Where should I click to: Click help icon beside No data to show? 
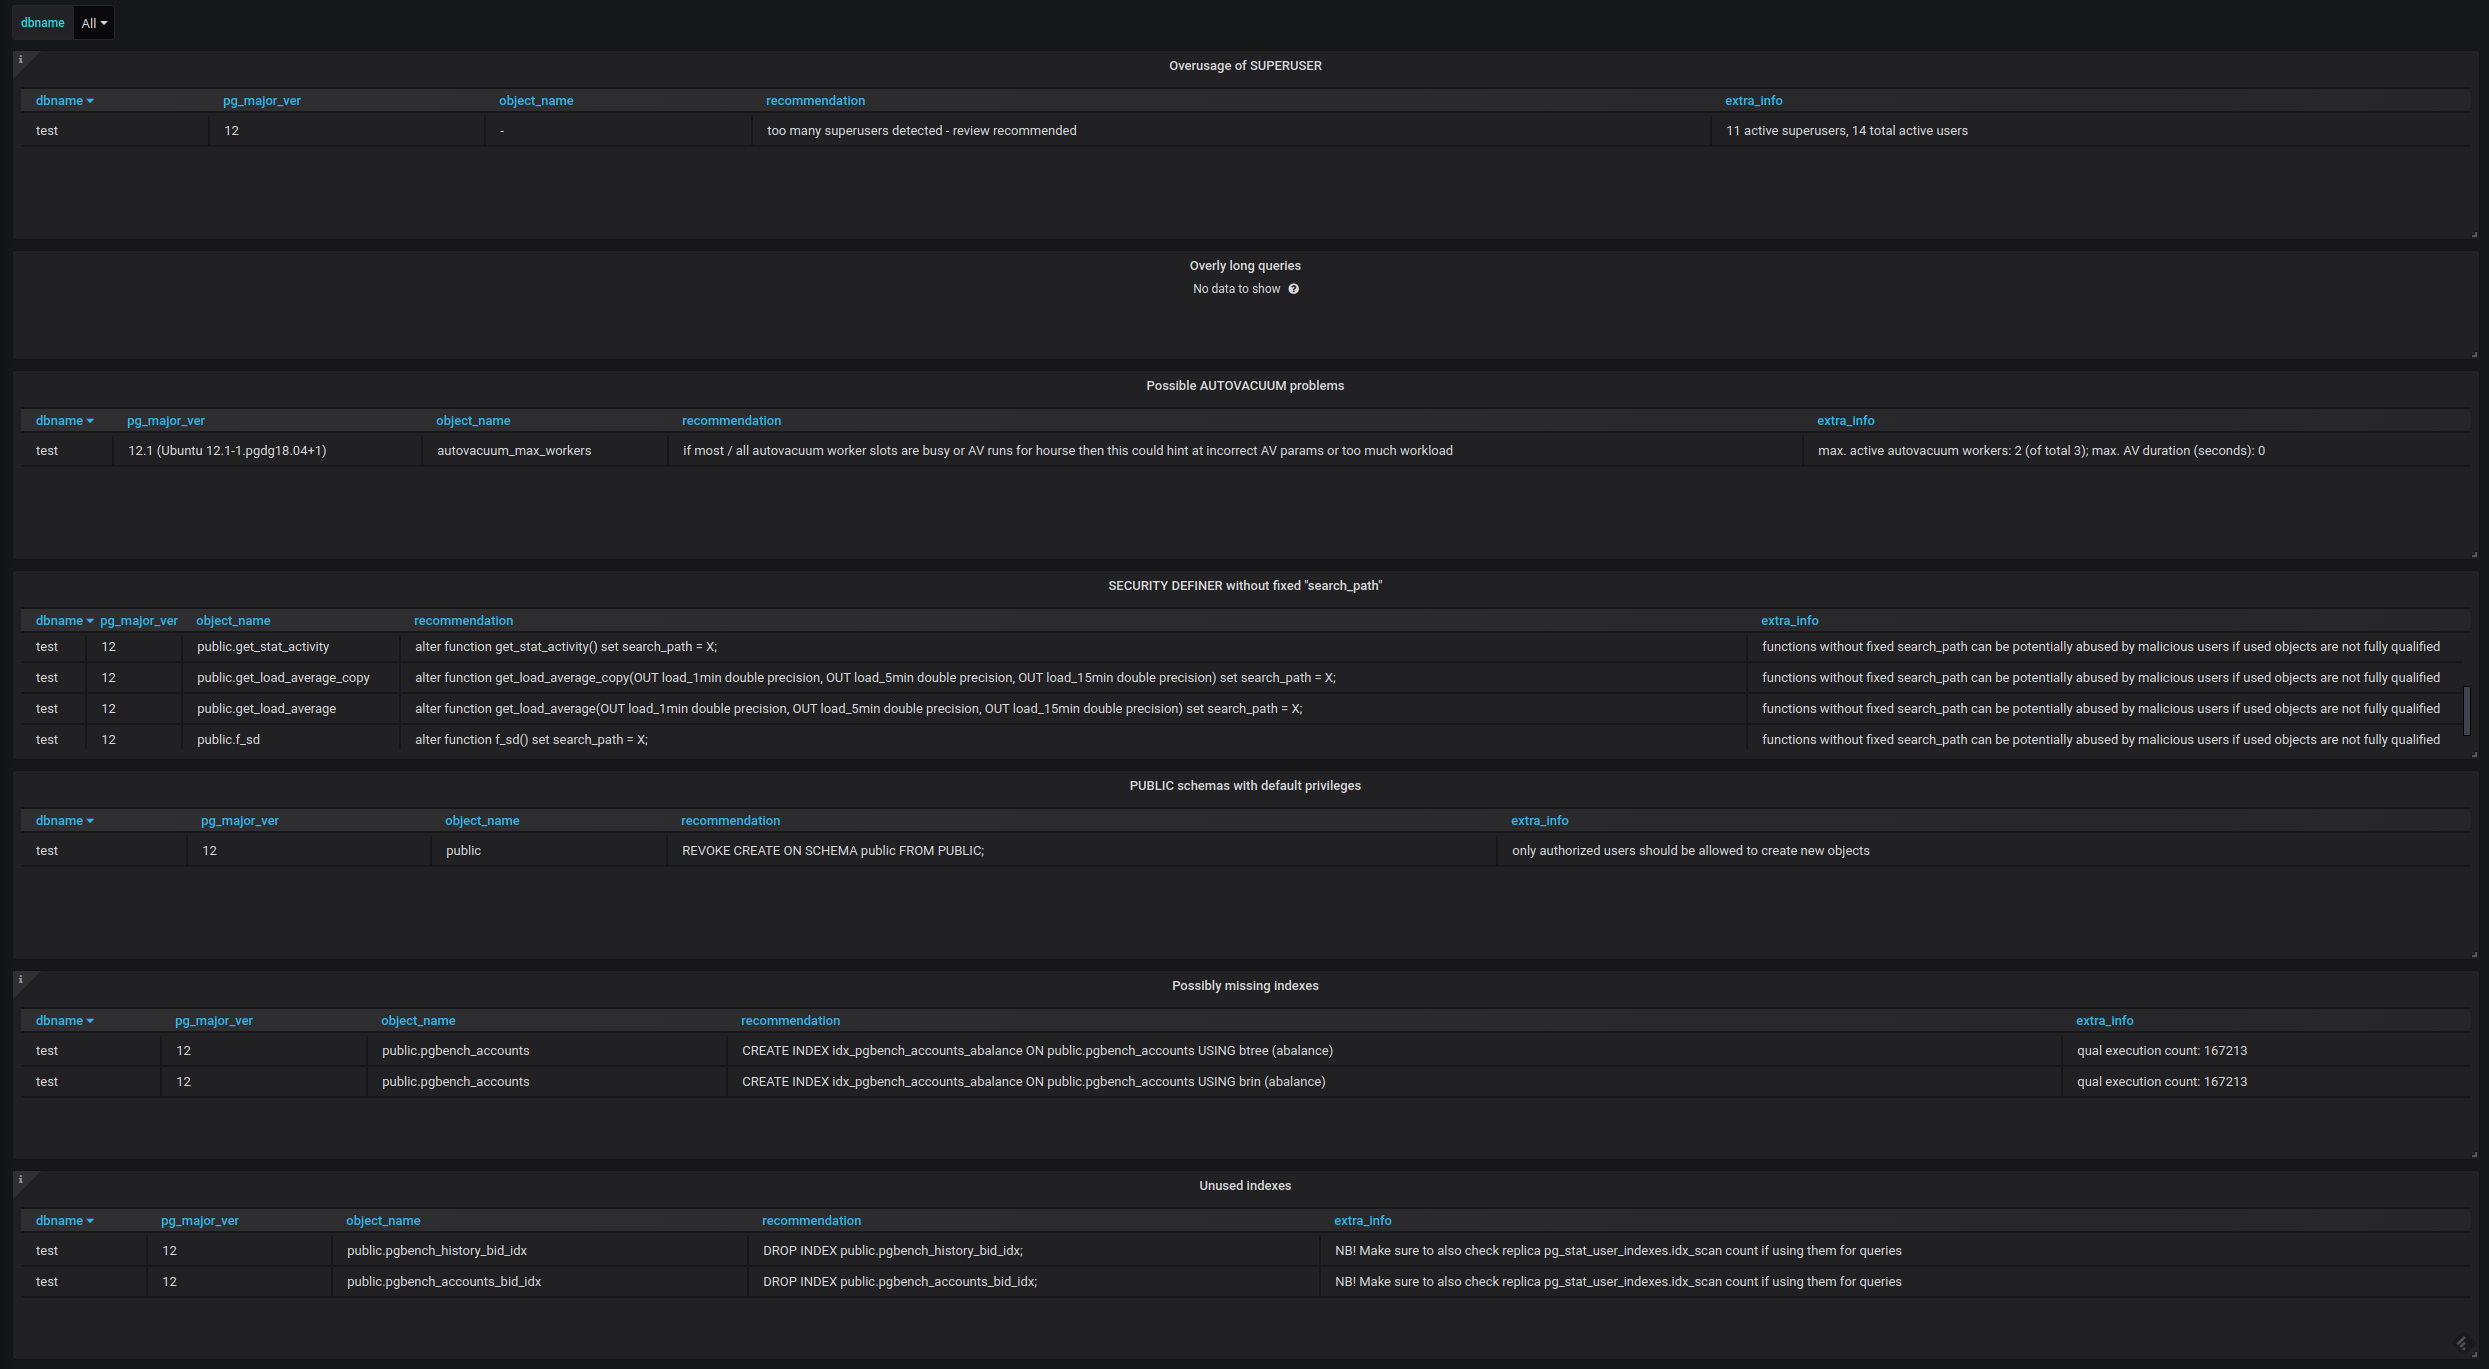click(1293, 289)
